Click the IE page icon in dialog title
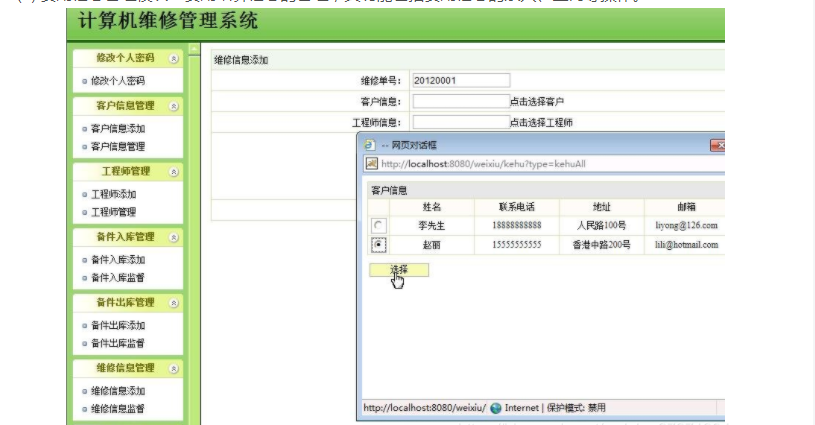 coord(370,145)
